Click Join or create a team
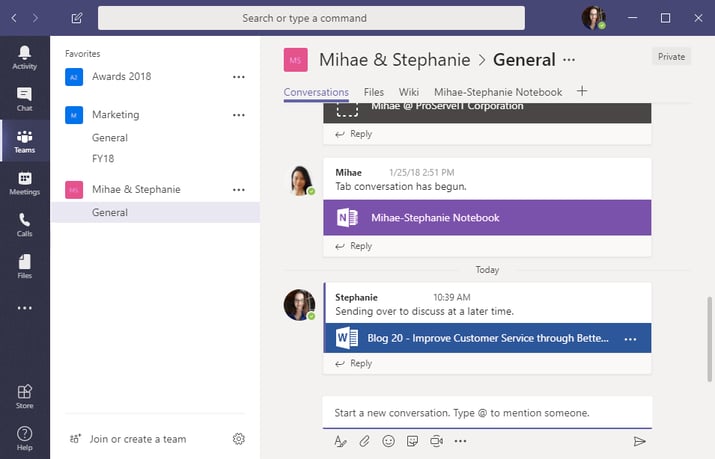Viewport: 715px width, 459px height. tap(138, 439)
